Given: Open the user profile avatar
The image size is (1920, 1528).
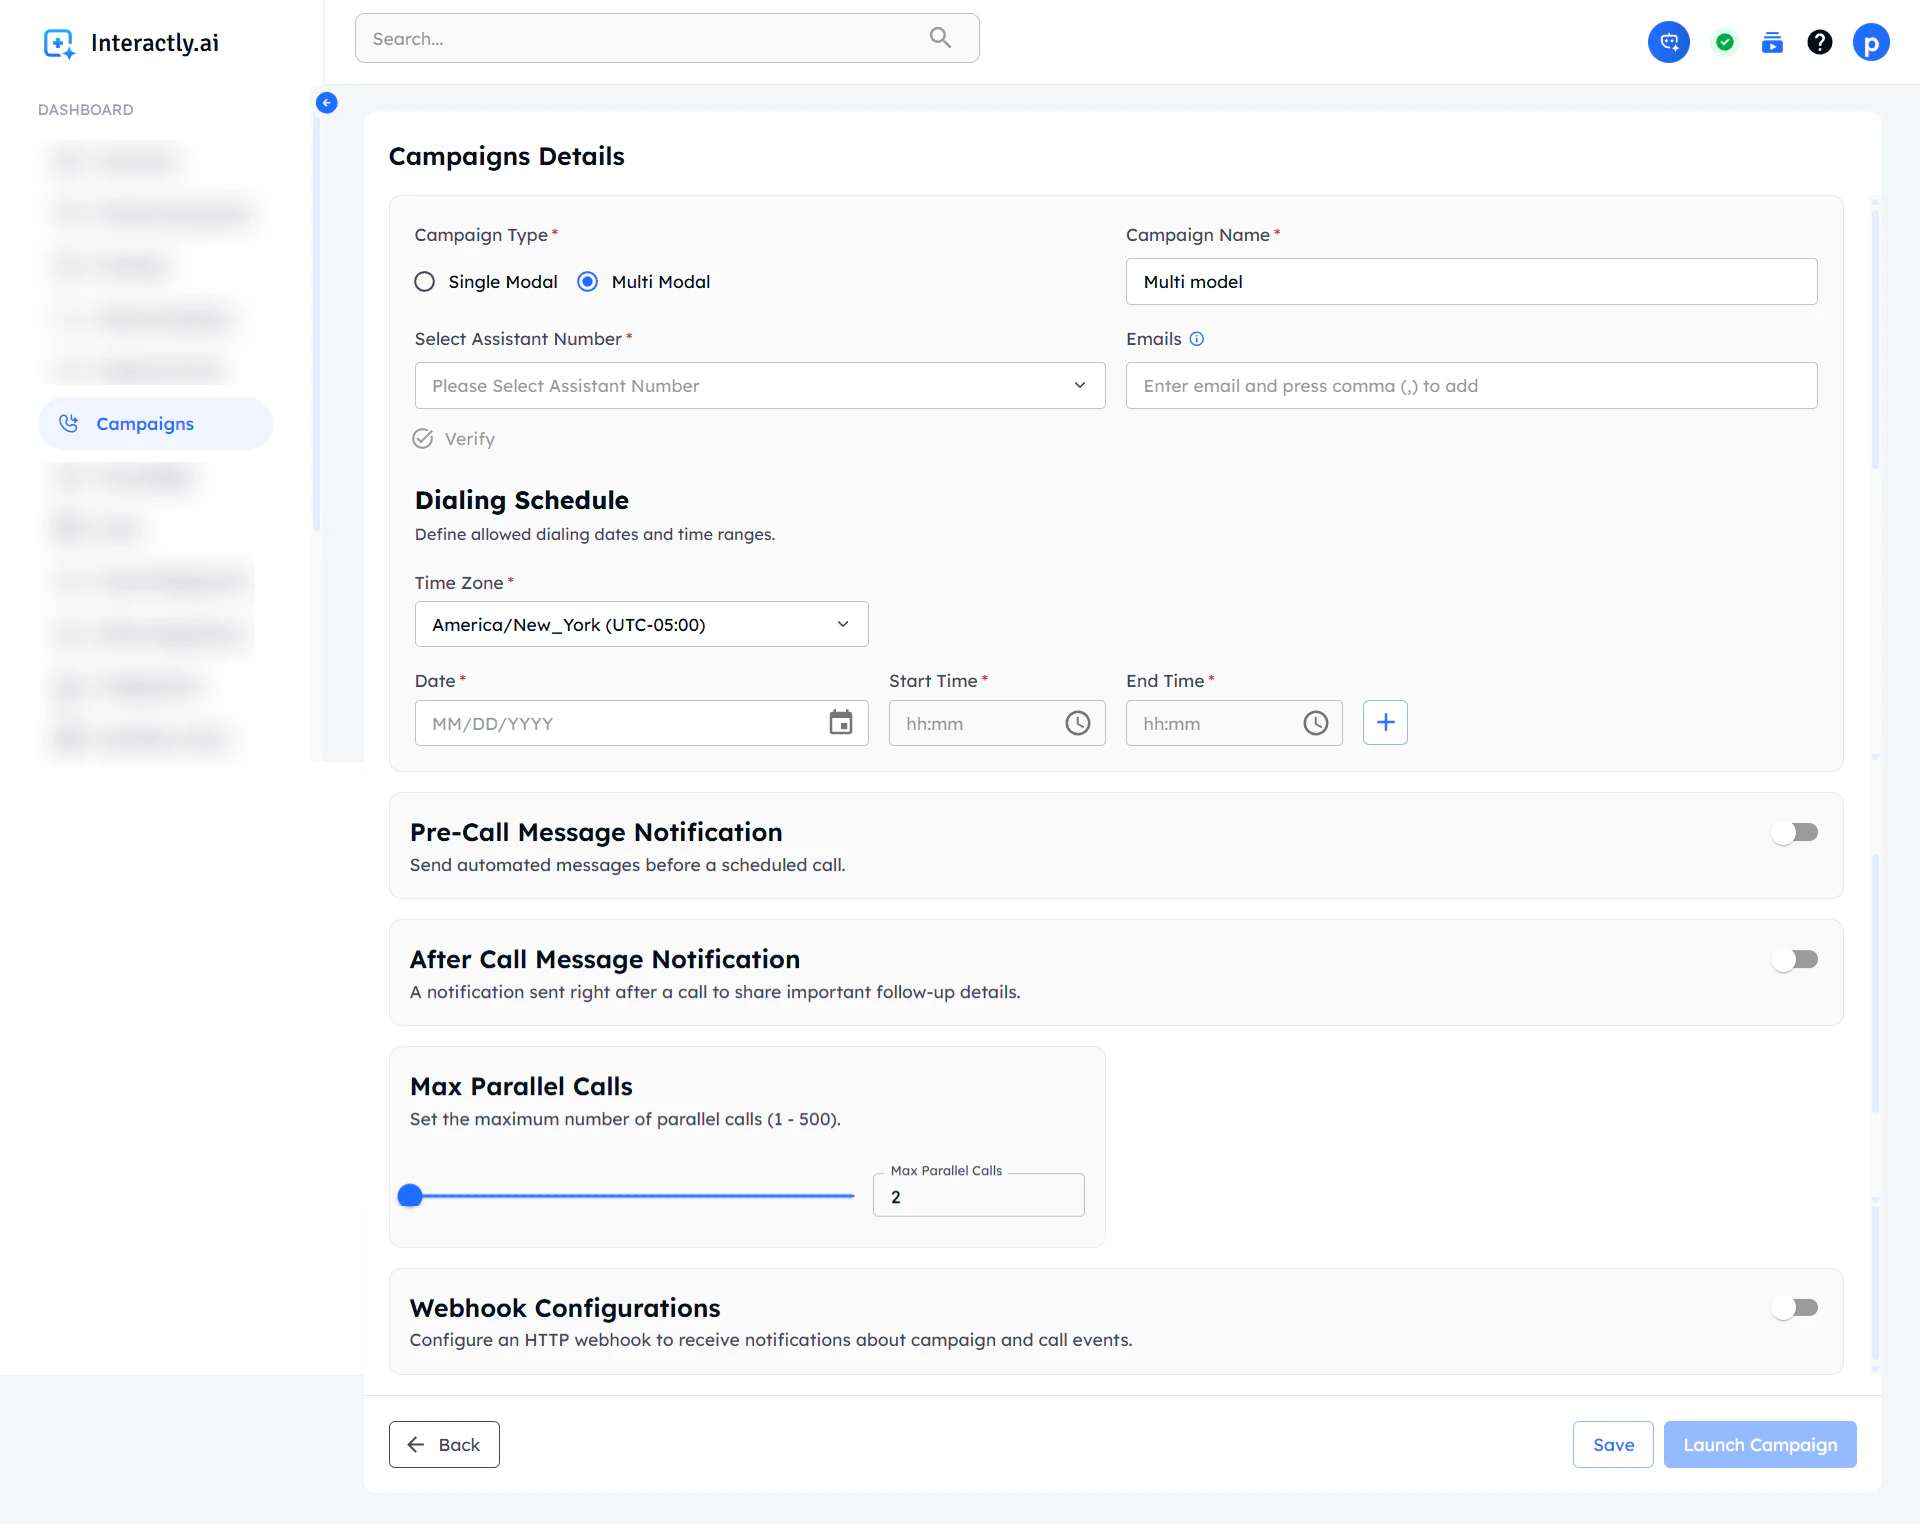Looking at the screenshot, I should point(1870,43).
